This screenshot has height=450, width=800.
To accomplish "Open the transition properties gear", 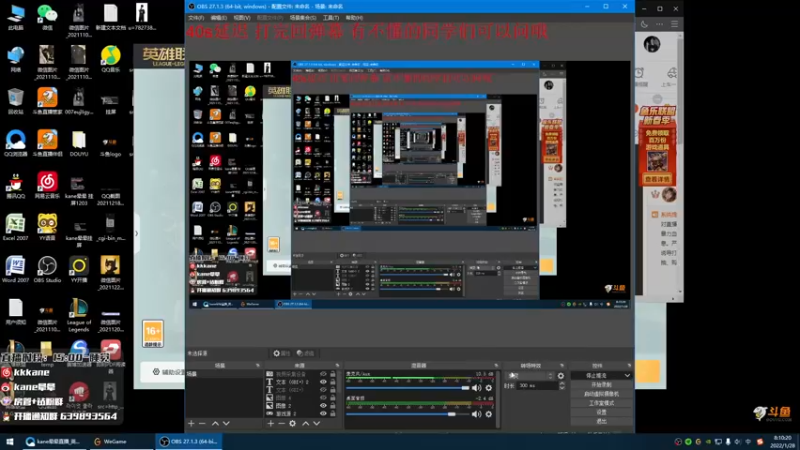I will pos(561,376).
